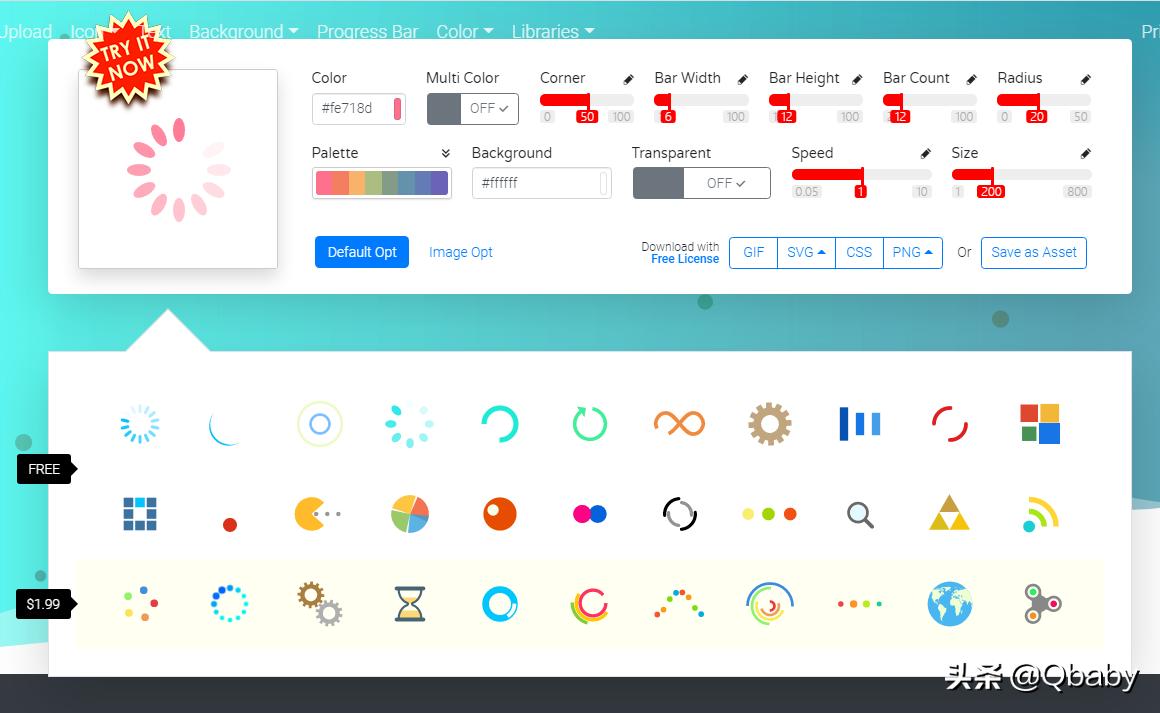Expand the Palette double chevron
Screen dimensions: 1160x713
point(445,153)
